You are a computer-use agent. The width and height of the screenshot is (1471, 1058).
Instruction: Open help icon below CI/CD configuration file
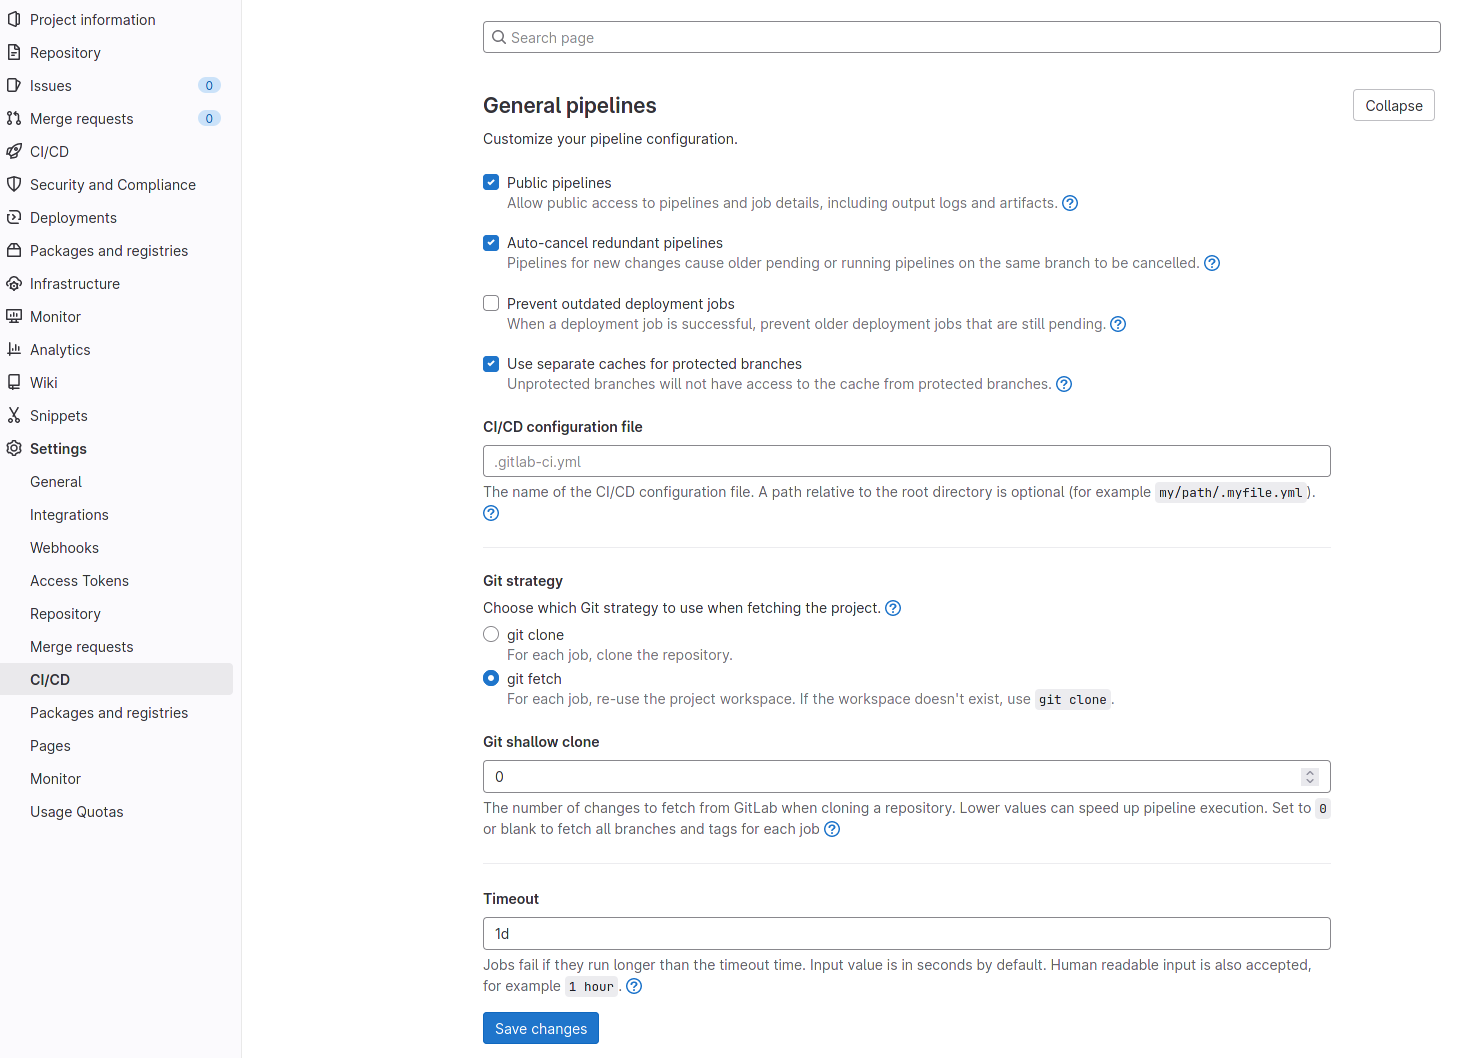pyautogui.click(x=491, y=513)
